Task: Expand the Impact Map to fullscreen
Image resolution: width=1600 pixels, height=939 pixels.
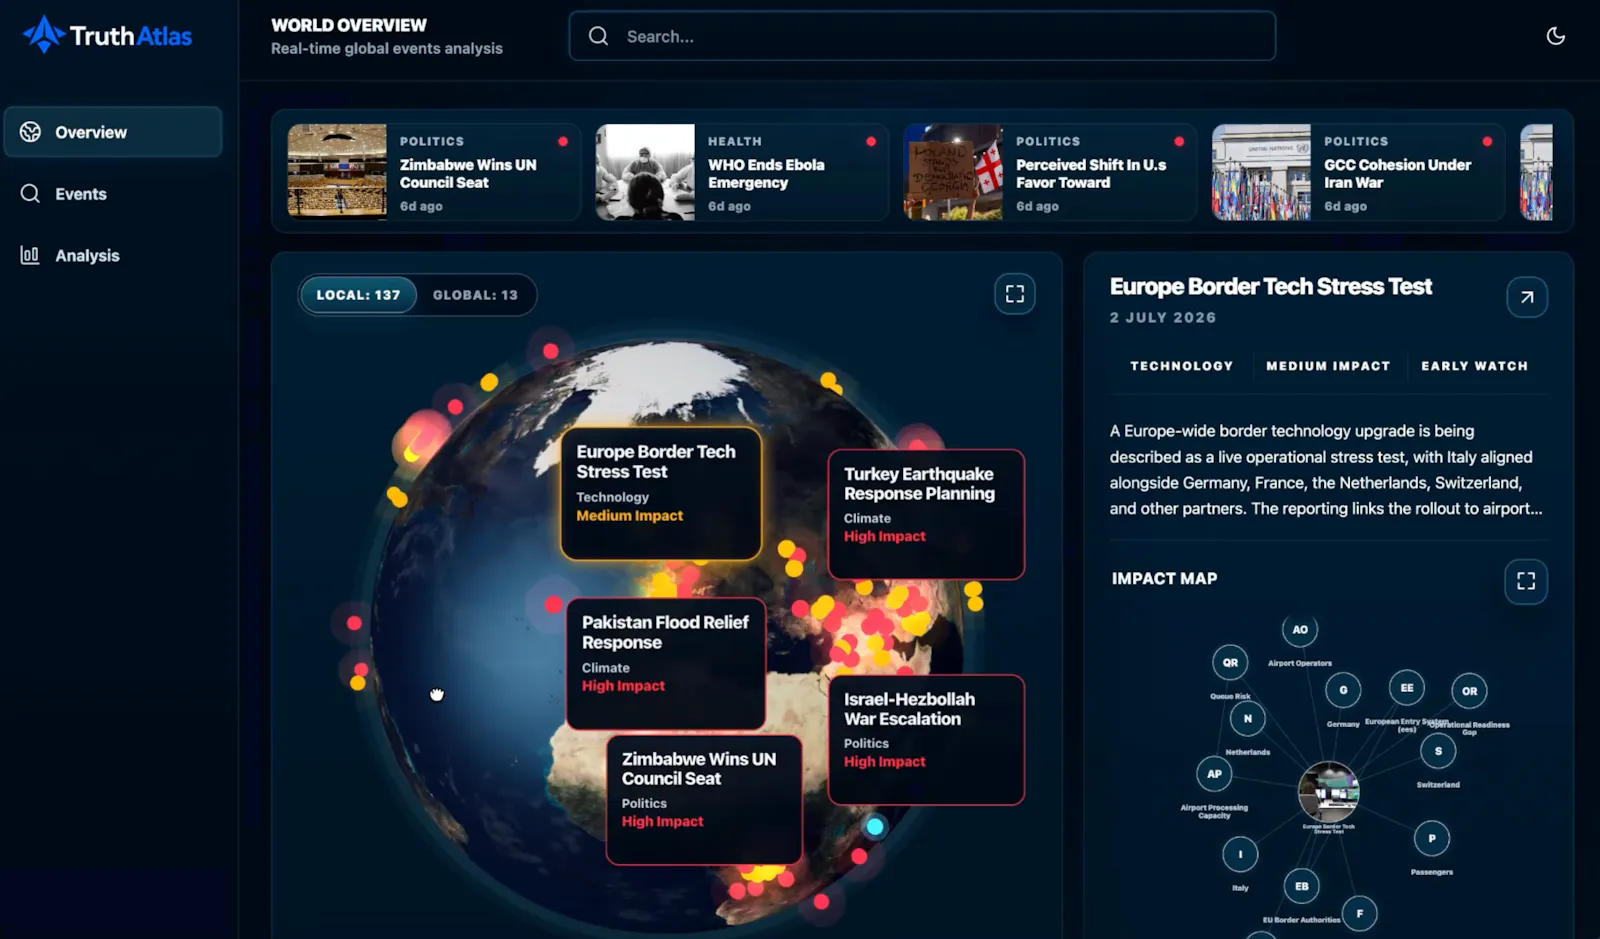Action: click(1526, 581)
